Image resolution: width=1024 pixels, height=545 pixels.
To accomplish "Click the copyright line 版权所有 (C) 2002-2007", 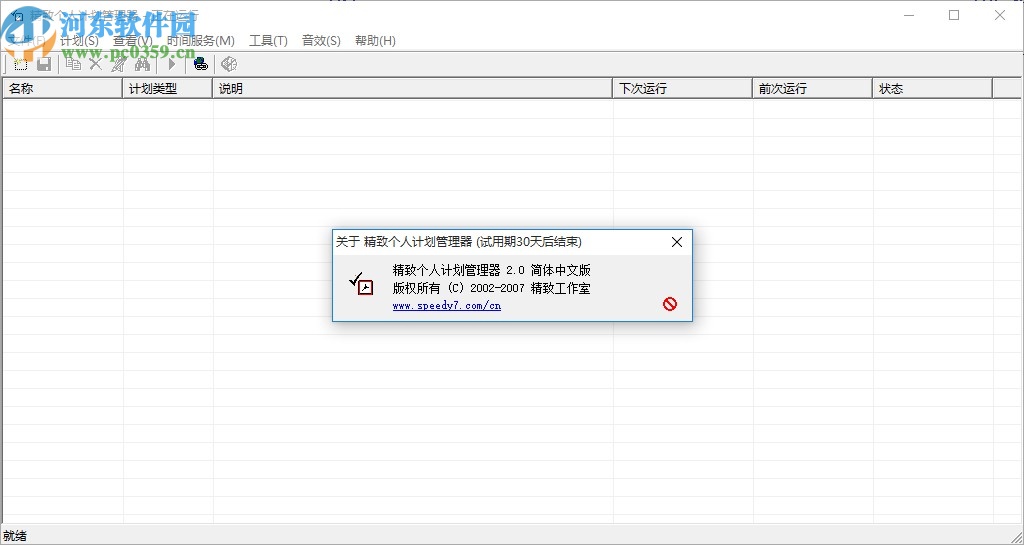I will (458, 288).
